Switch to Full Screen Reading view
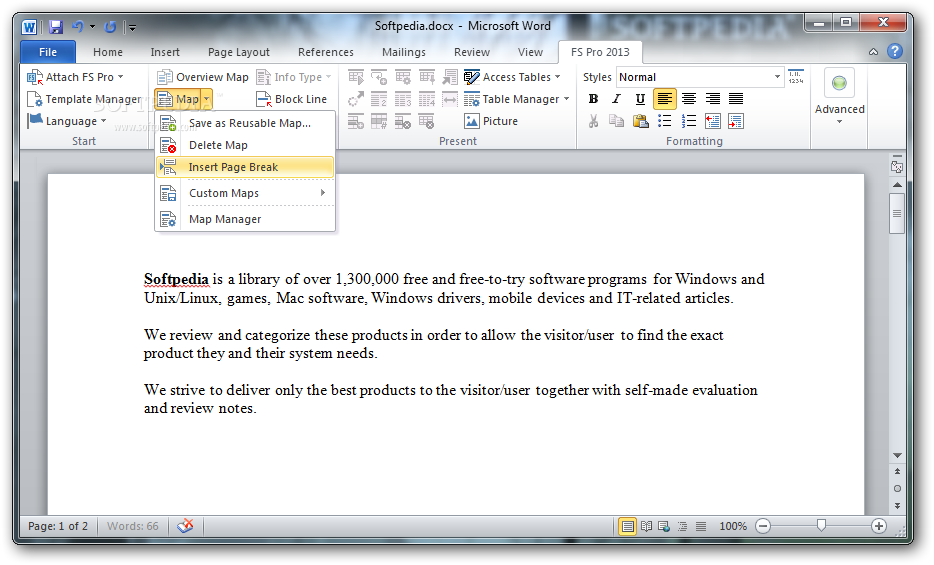Screen dimensions: 934x565 tap(646, 526)
